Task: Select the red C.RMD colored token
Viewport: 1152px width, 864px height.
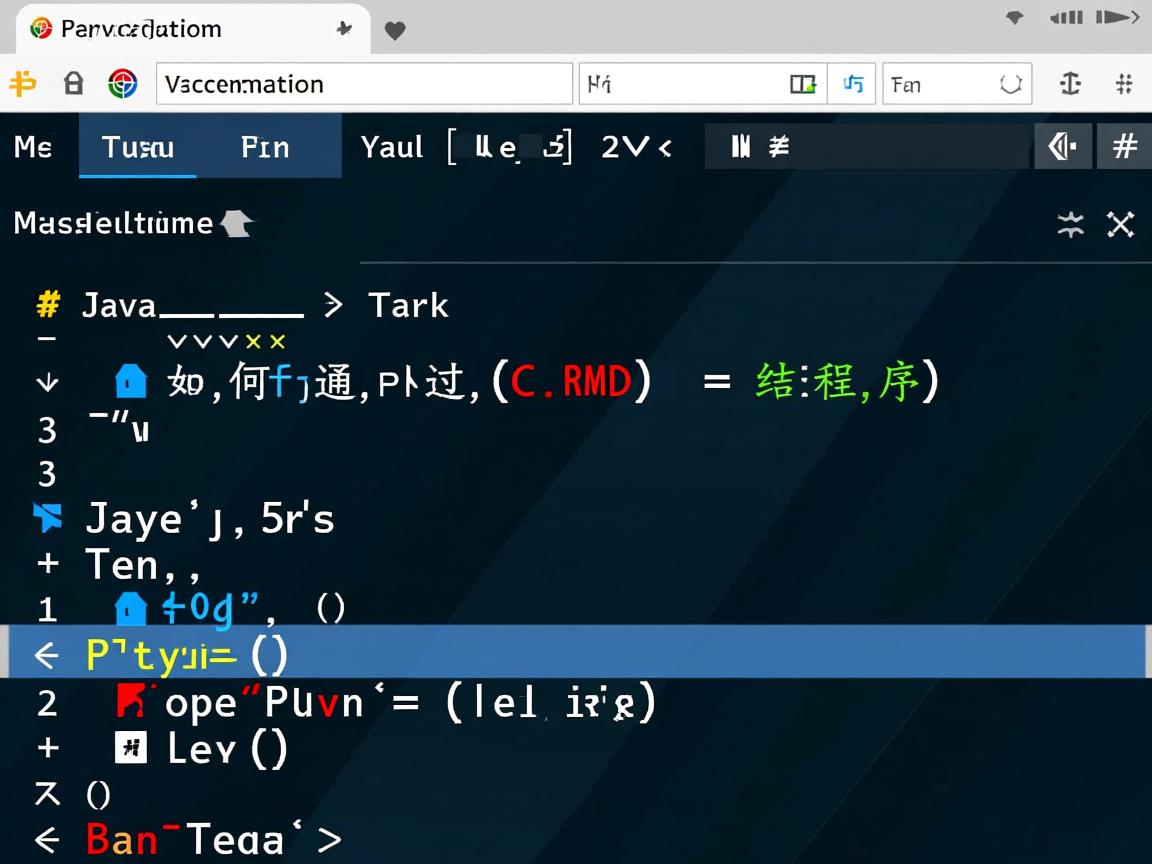Action: pos(572,381)
